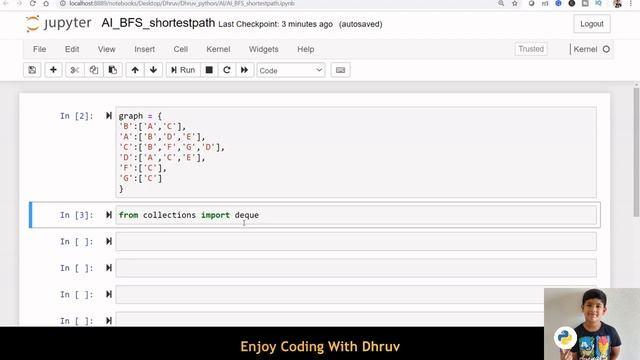
Task: Cut selected cells with scissors icon
Action: (75, 70)
